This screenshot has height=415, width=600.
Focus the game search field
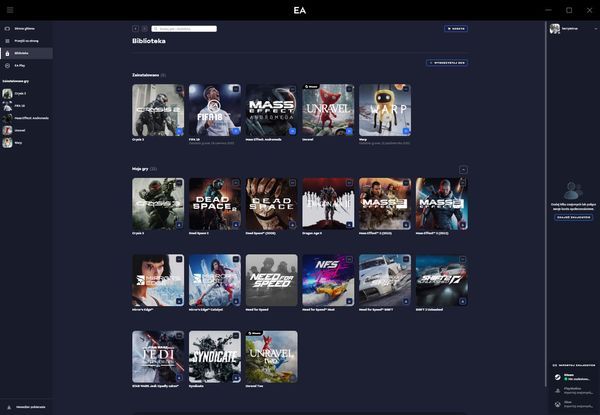[184, 29]
